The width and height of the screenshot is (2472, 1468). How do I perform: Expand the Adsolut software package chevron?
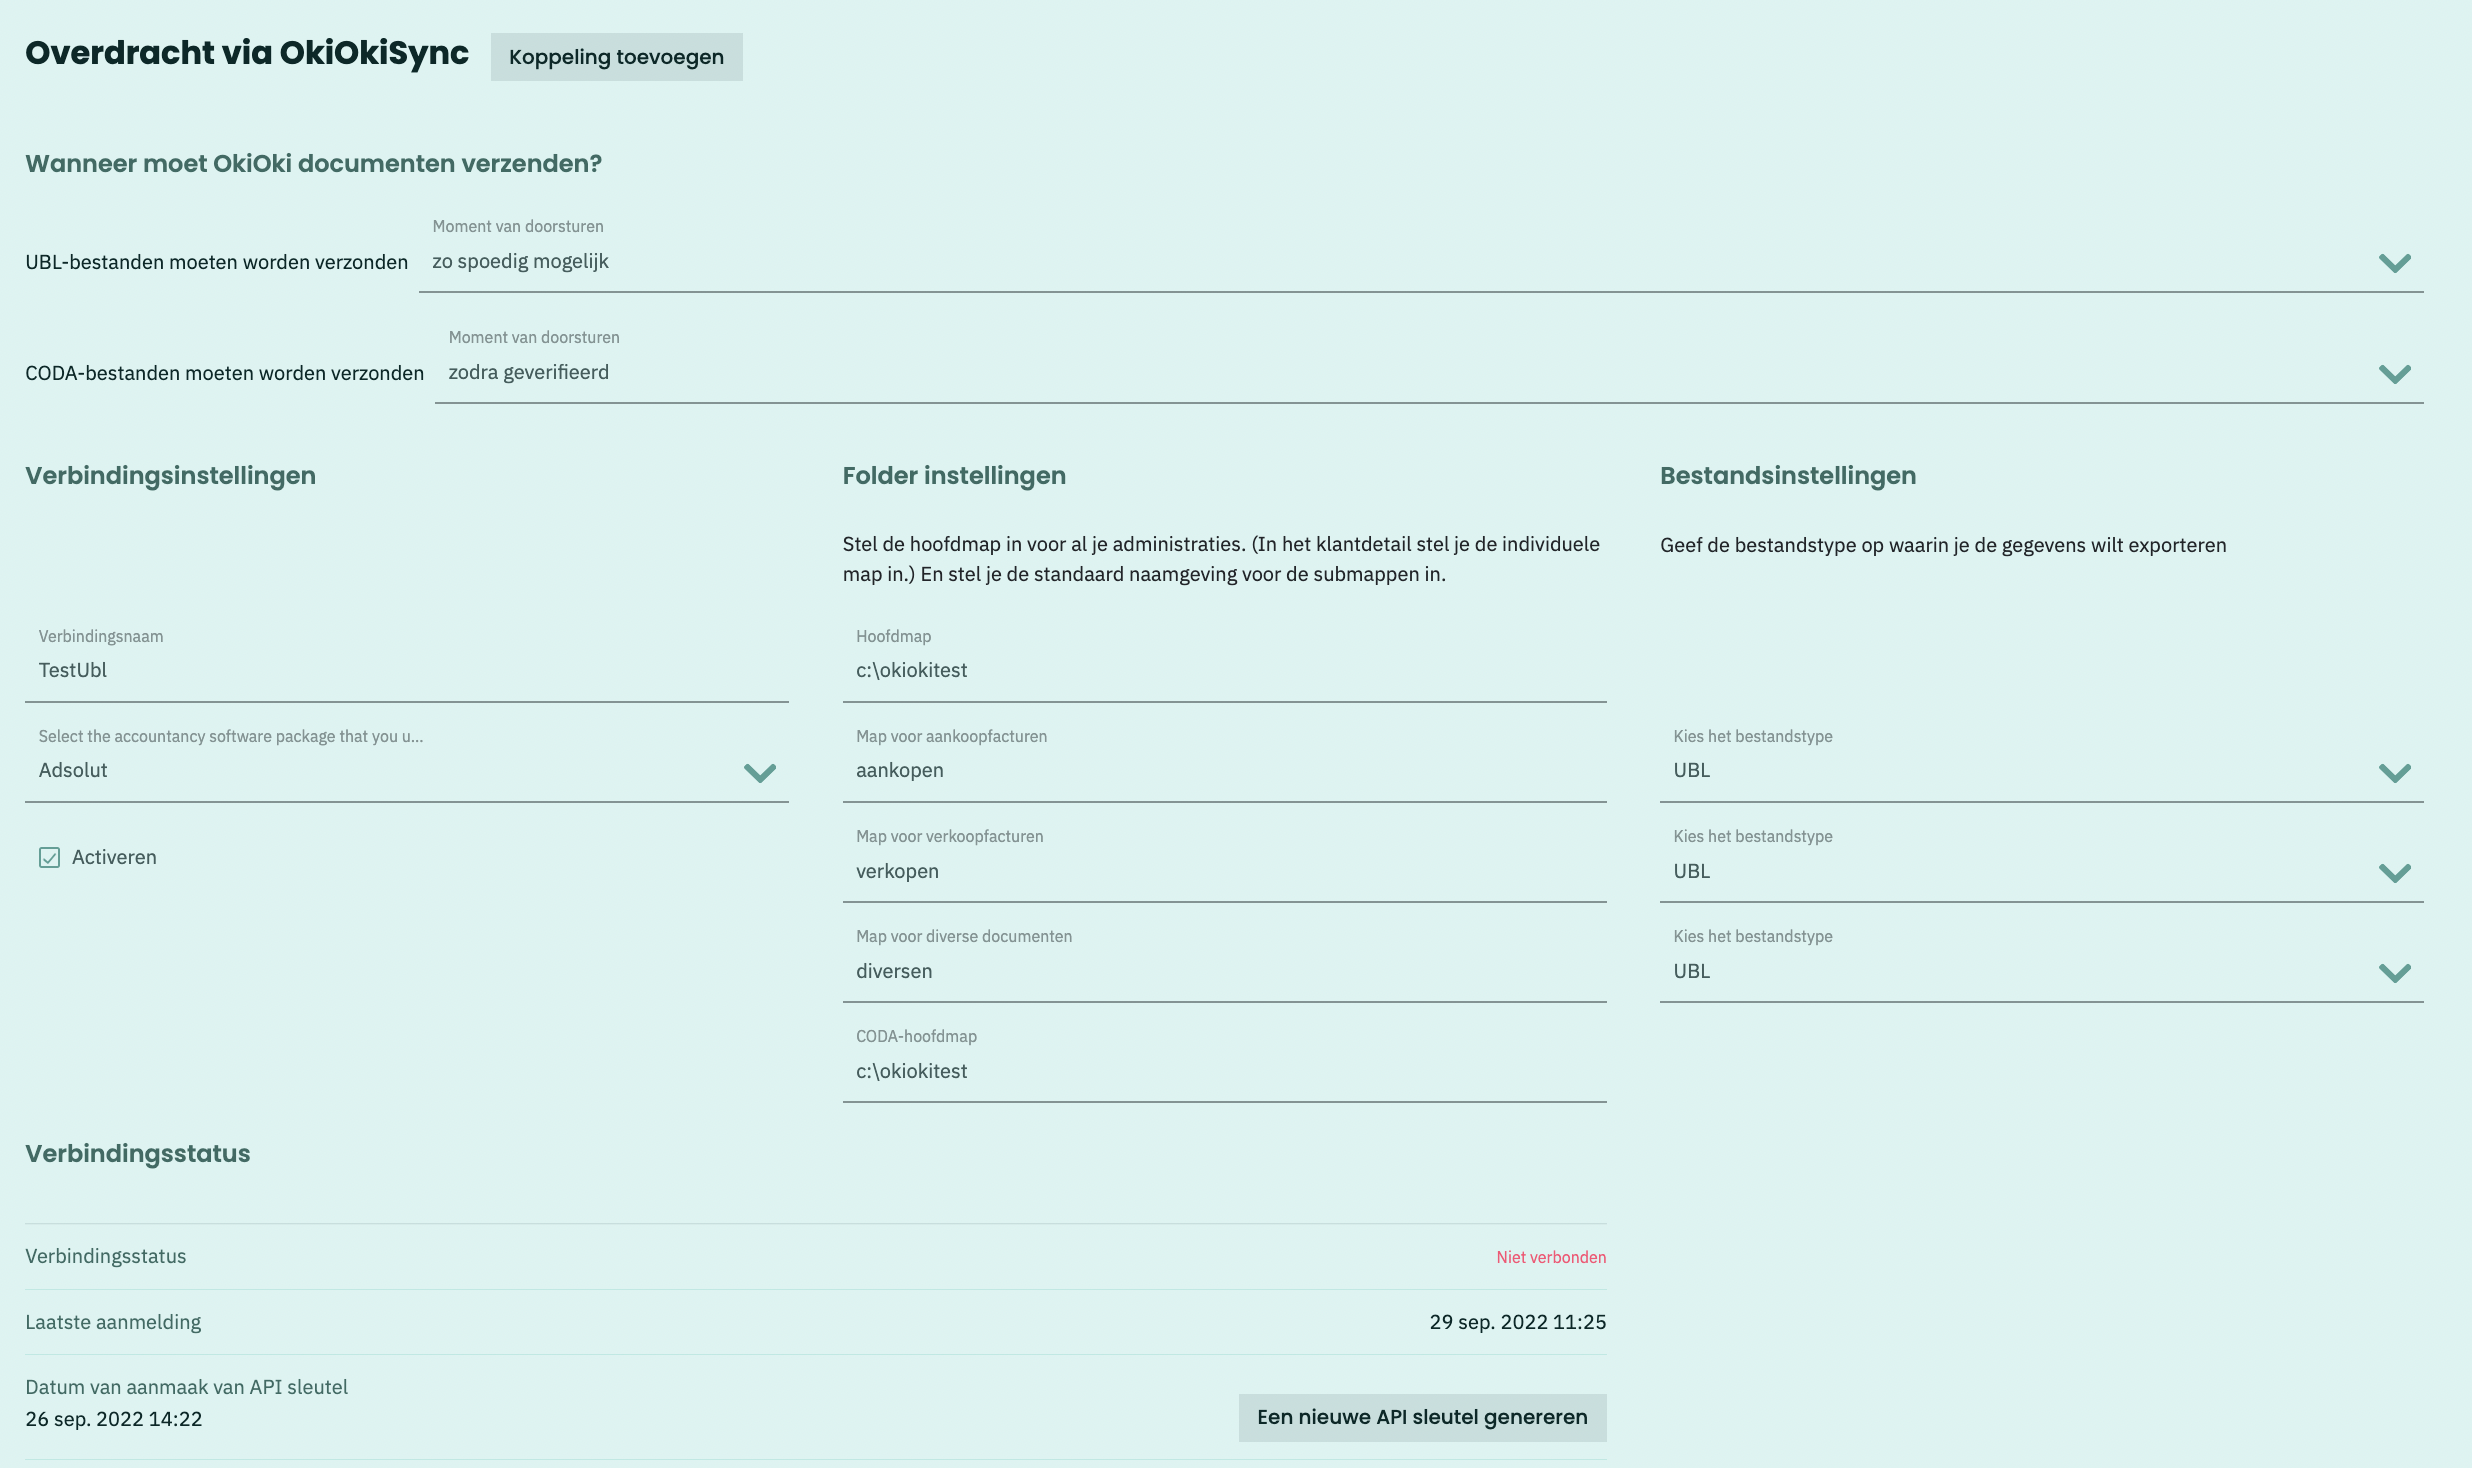pos(760,772)
